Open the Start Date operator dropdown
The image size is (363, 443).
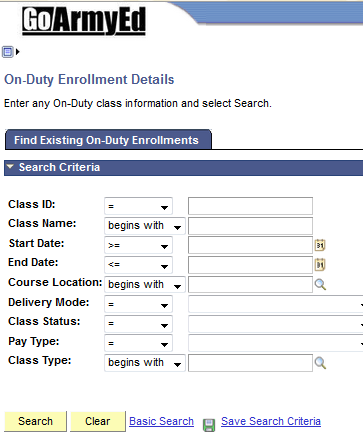pos(138,245)
